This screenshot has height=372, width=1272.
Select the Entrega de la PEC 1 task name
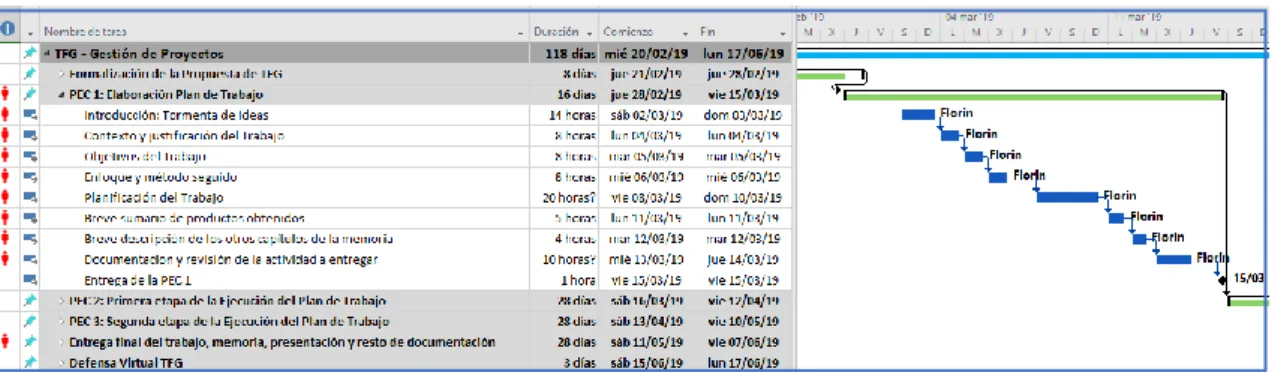point(137,281)
